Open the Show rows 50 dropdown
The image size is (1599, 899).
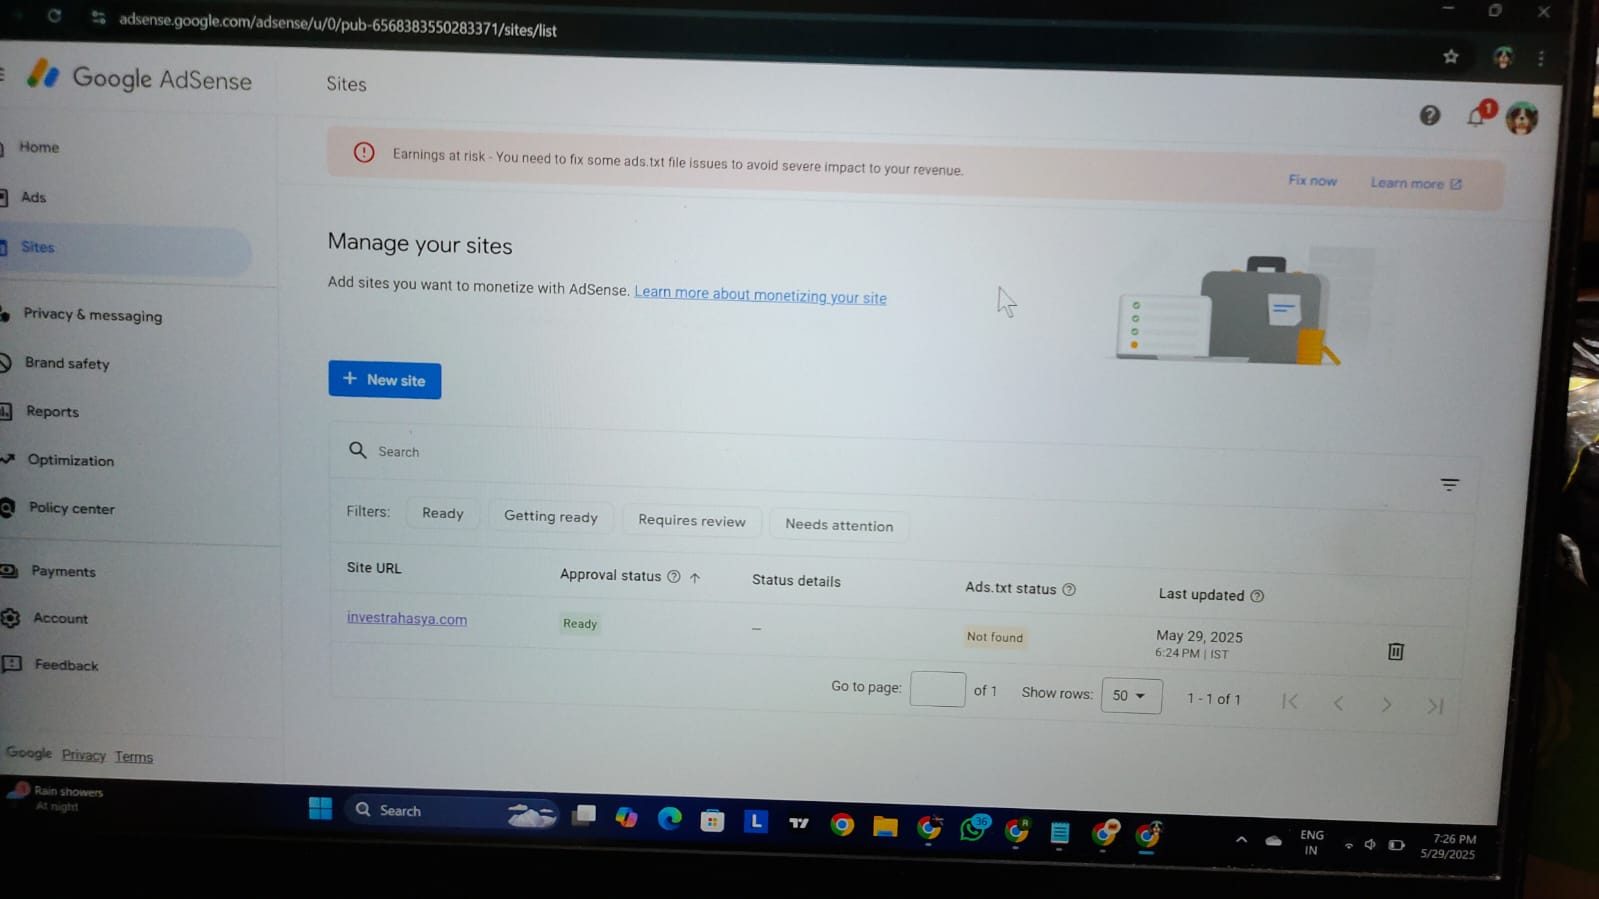[1131, 696]
